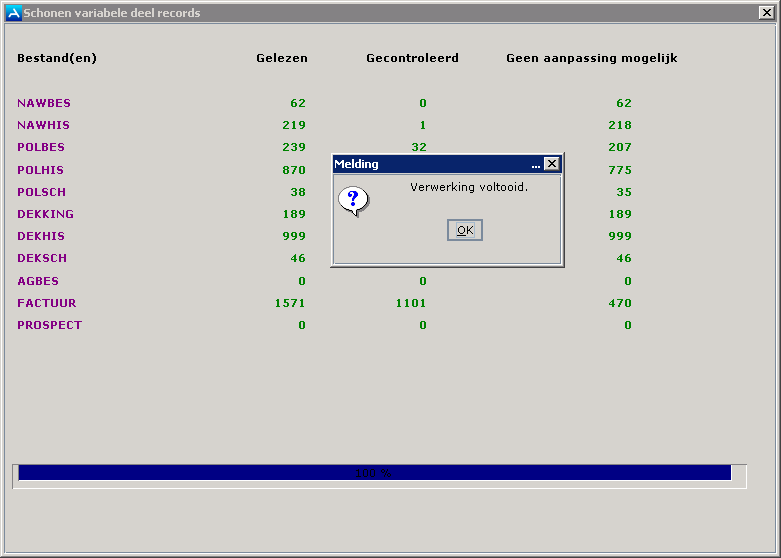Click the Gelezen column header
The height and width of the screenshot is (558, 781).
[282, 58]
